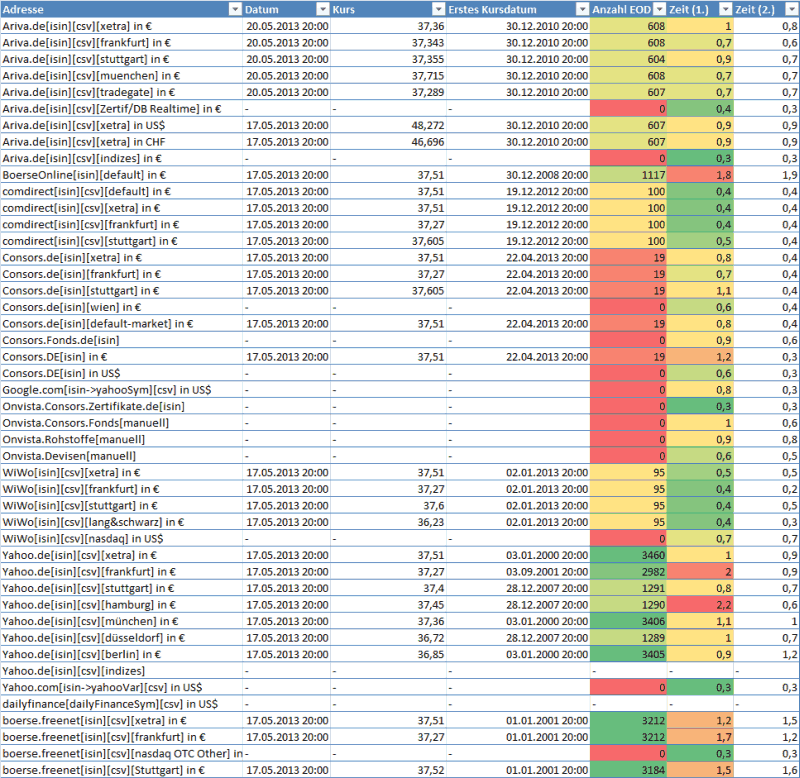Select cell Onvista.Consors.Zertifikate.de[isin]
The width and height of the screenshot is (800, 778).
click(x=121, y=406)
